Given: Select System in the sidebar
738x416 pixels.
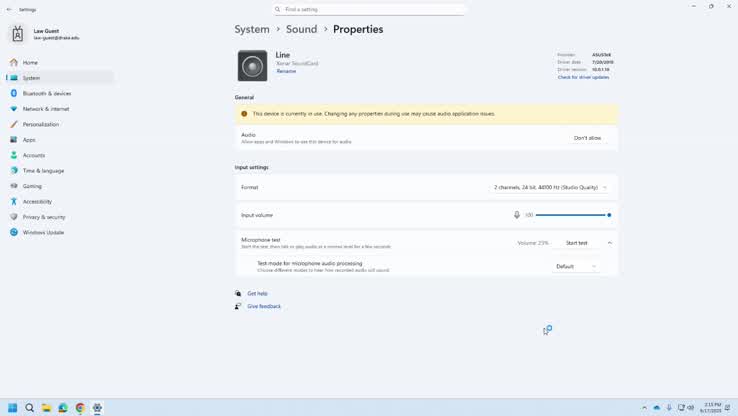Looking at the screenshot, I should tap(60, 78).
